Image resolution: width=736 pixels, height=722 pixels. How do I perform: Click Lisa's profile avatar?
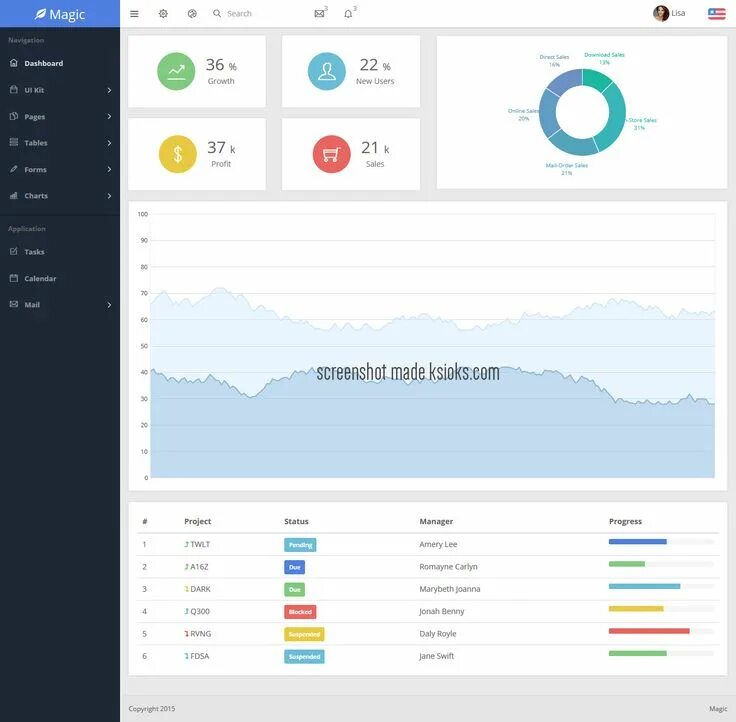pos(661,13)
